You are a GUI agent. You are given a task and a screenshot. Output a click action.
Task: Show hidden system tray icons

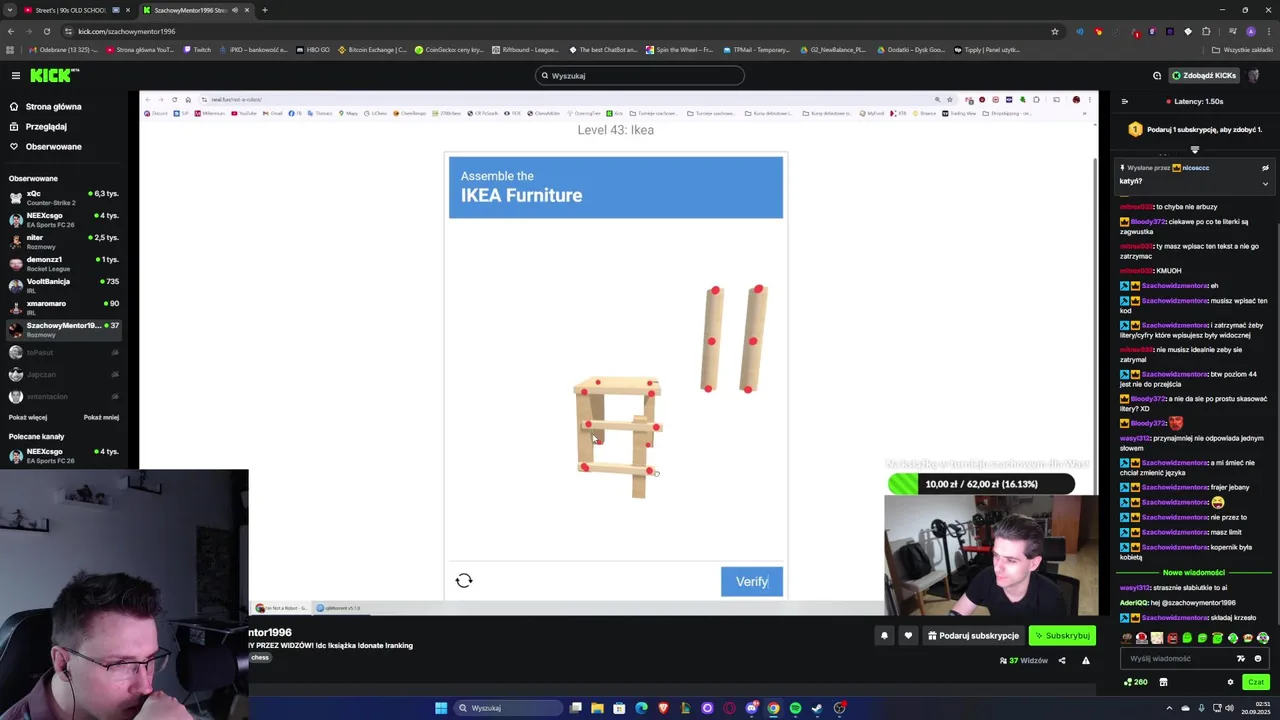[x=1169, y=708]
